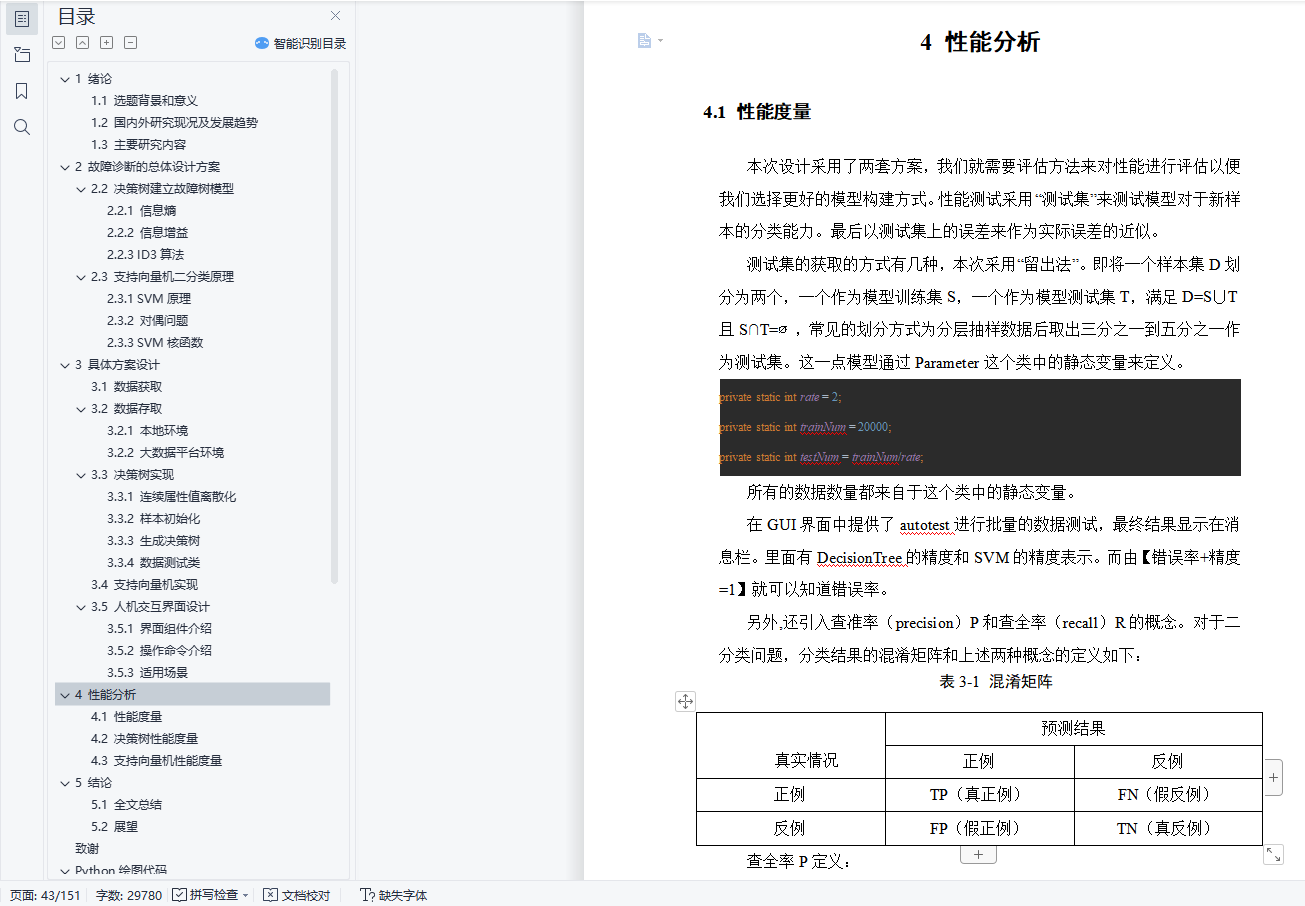This screenshot has height=906, width=1305.
Task: Click the table resize handle at bottom-right corner
Action: [x=1273, y=855]
